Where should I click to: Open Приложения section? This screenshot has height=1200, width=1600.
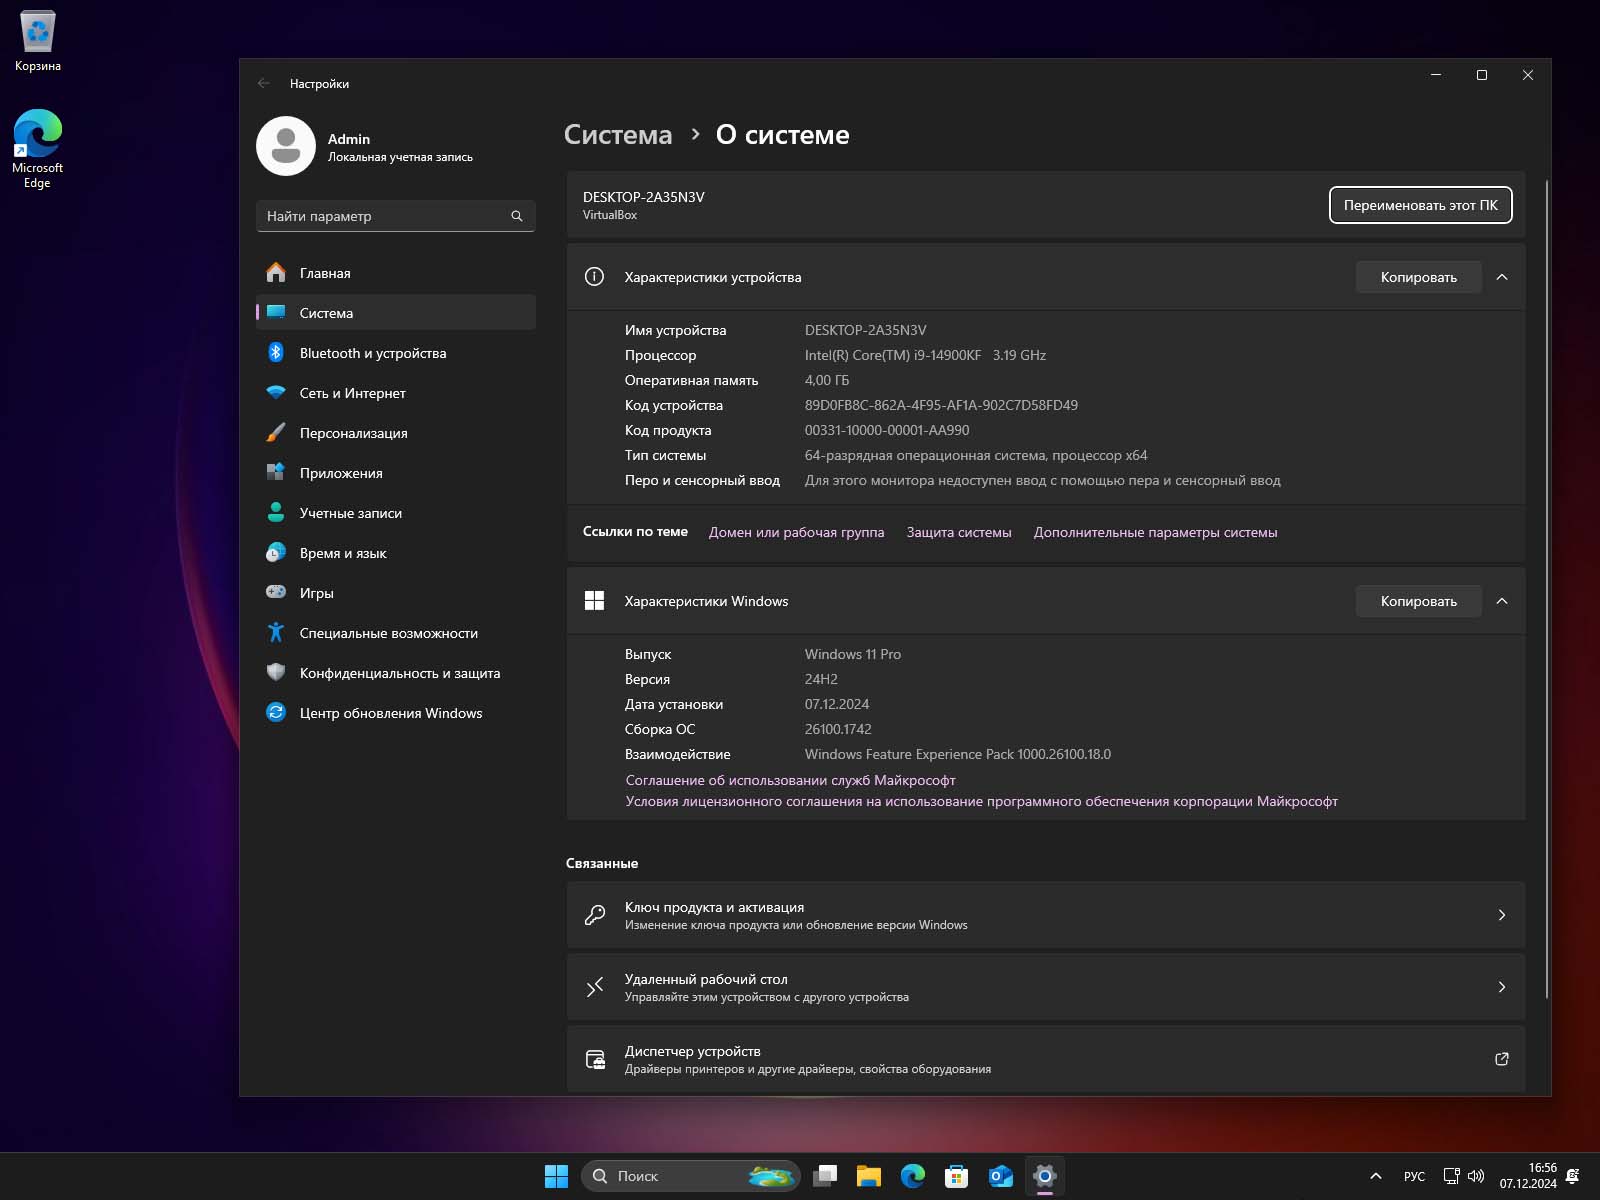(340, 473)
